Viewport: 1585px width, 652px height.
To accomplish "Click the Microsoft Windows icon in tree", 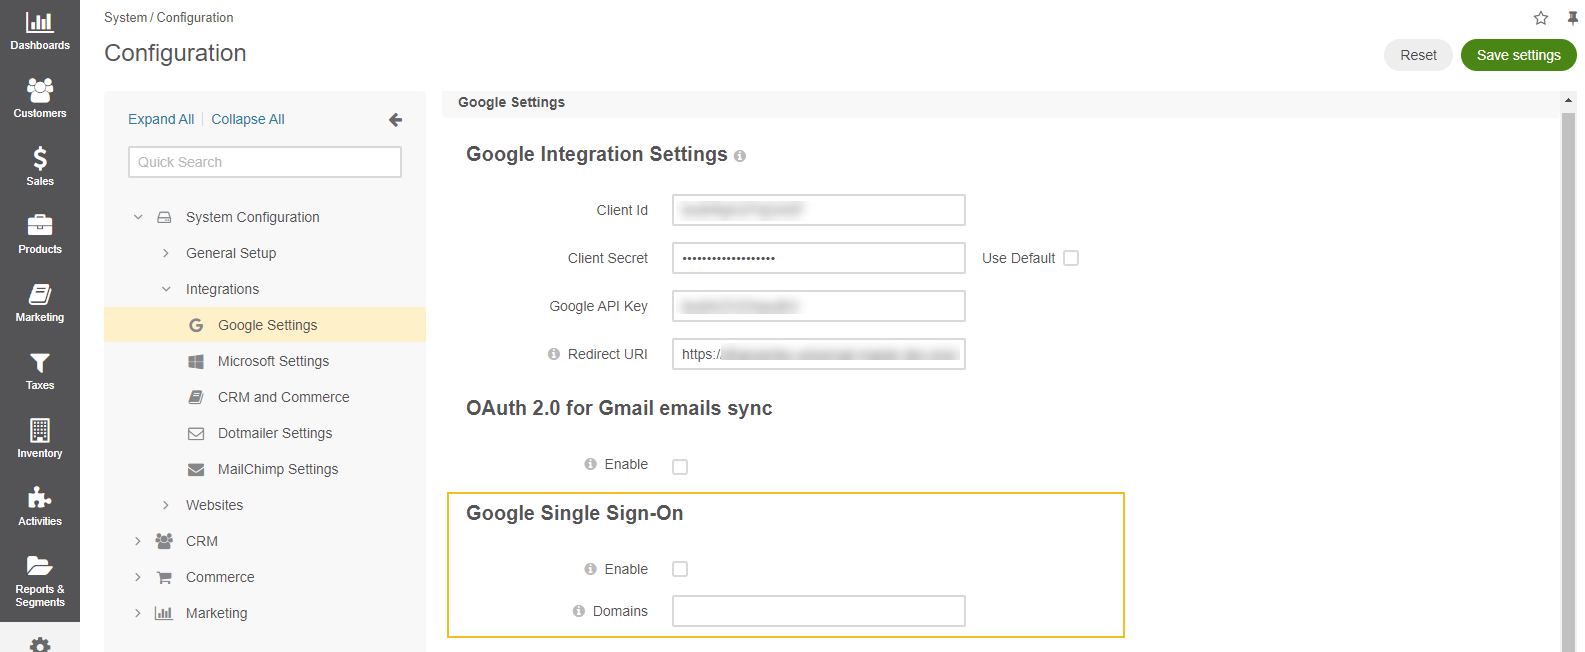I will 196,361.
